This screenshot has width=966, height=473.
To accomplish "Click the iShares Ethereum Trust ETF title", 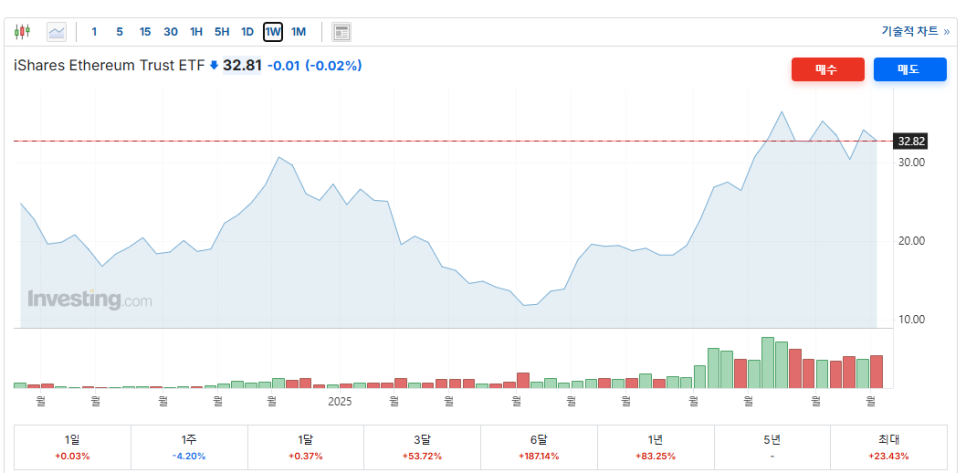I will (109, 65).
